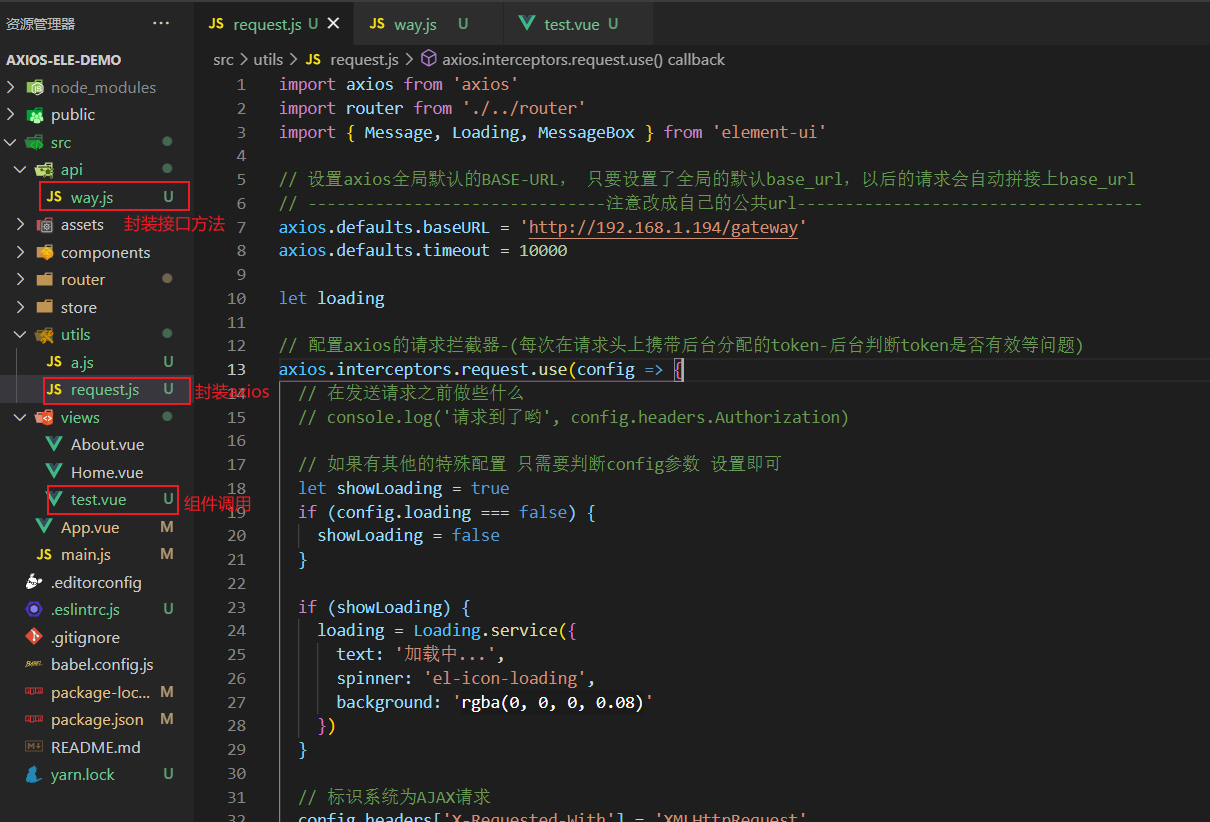
Task: Open the http://192.168.1.194/gateway link in code
Action: pos(664,227)
